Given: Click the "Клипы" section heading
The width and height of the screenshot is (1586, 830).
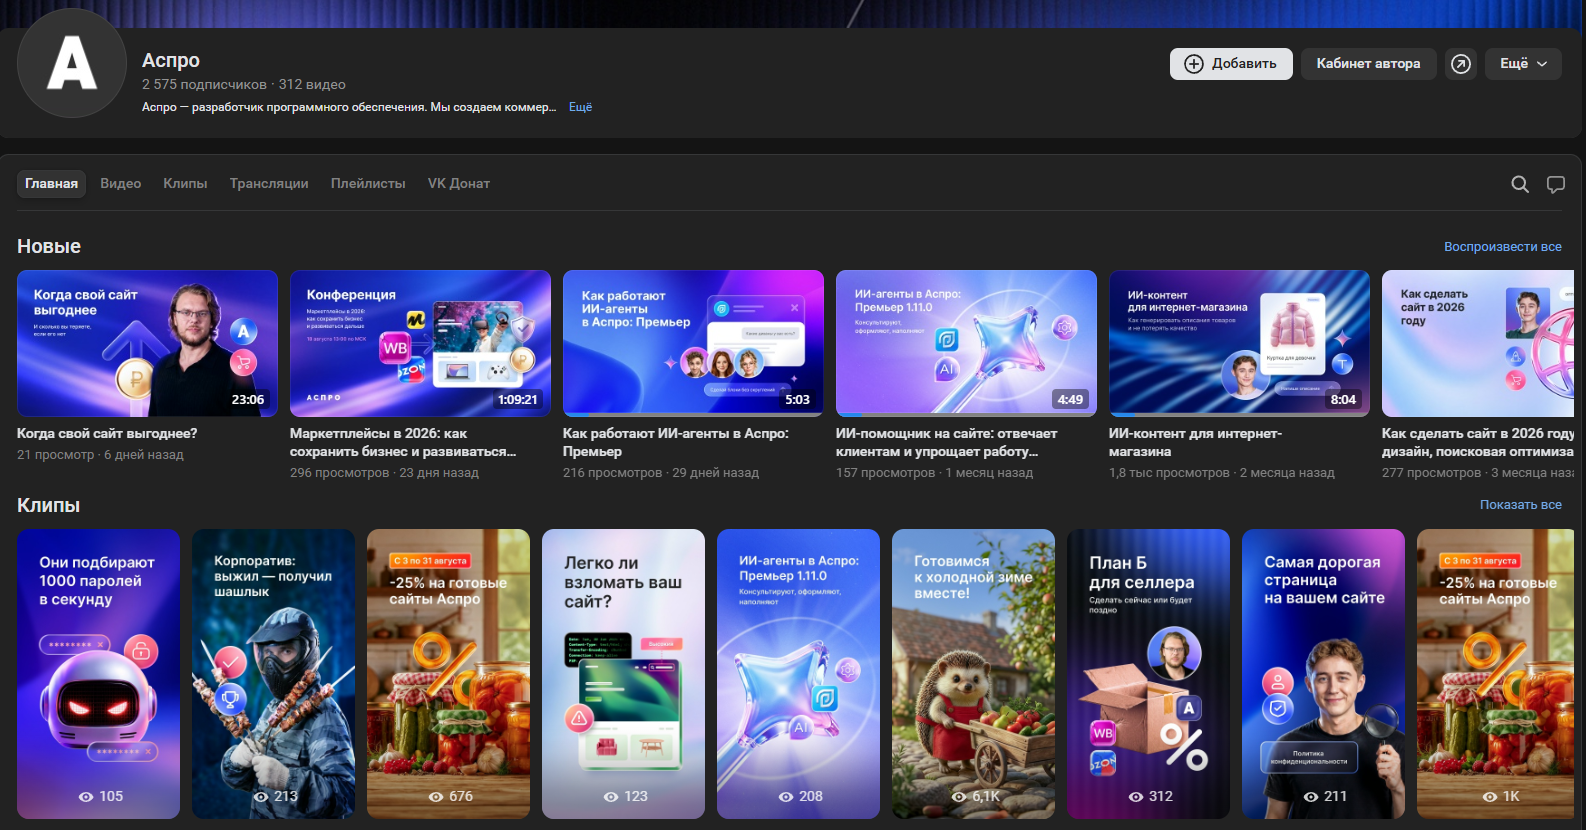Looking at the screenshot, I should click(x=48, y=505).
